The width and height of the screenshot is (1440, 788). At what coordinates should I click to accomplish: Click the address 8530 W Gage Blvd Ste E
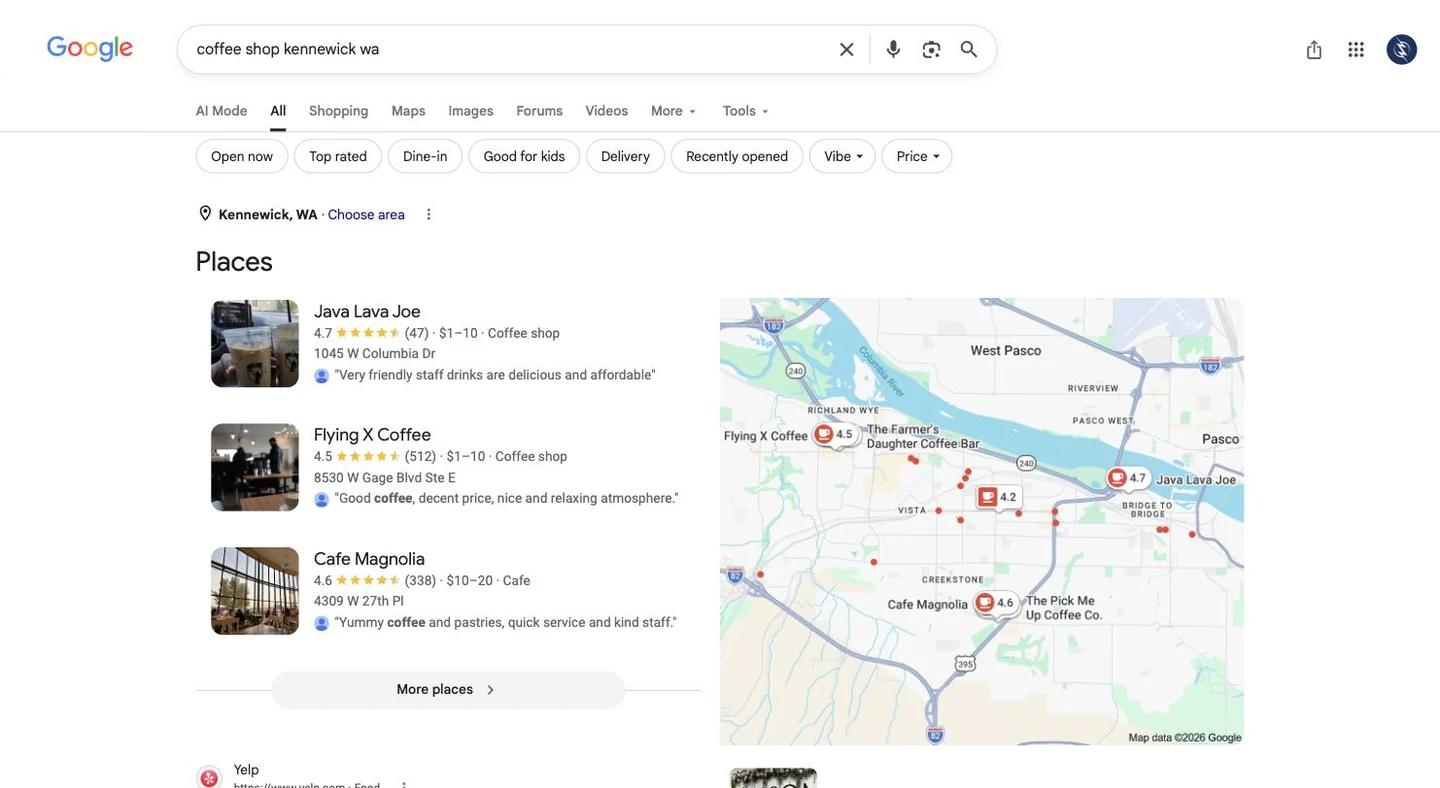click(384, 478)
